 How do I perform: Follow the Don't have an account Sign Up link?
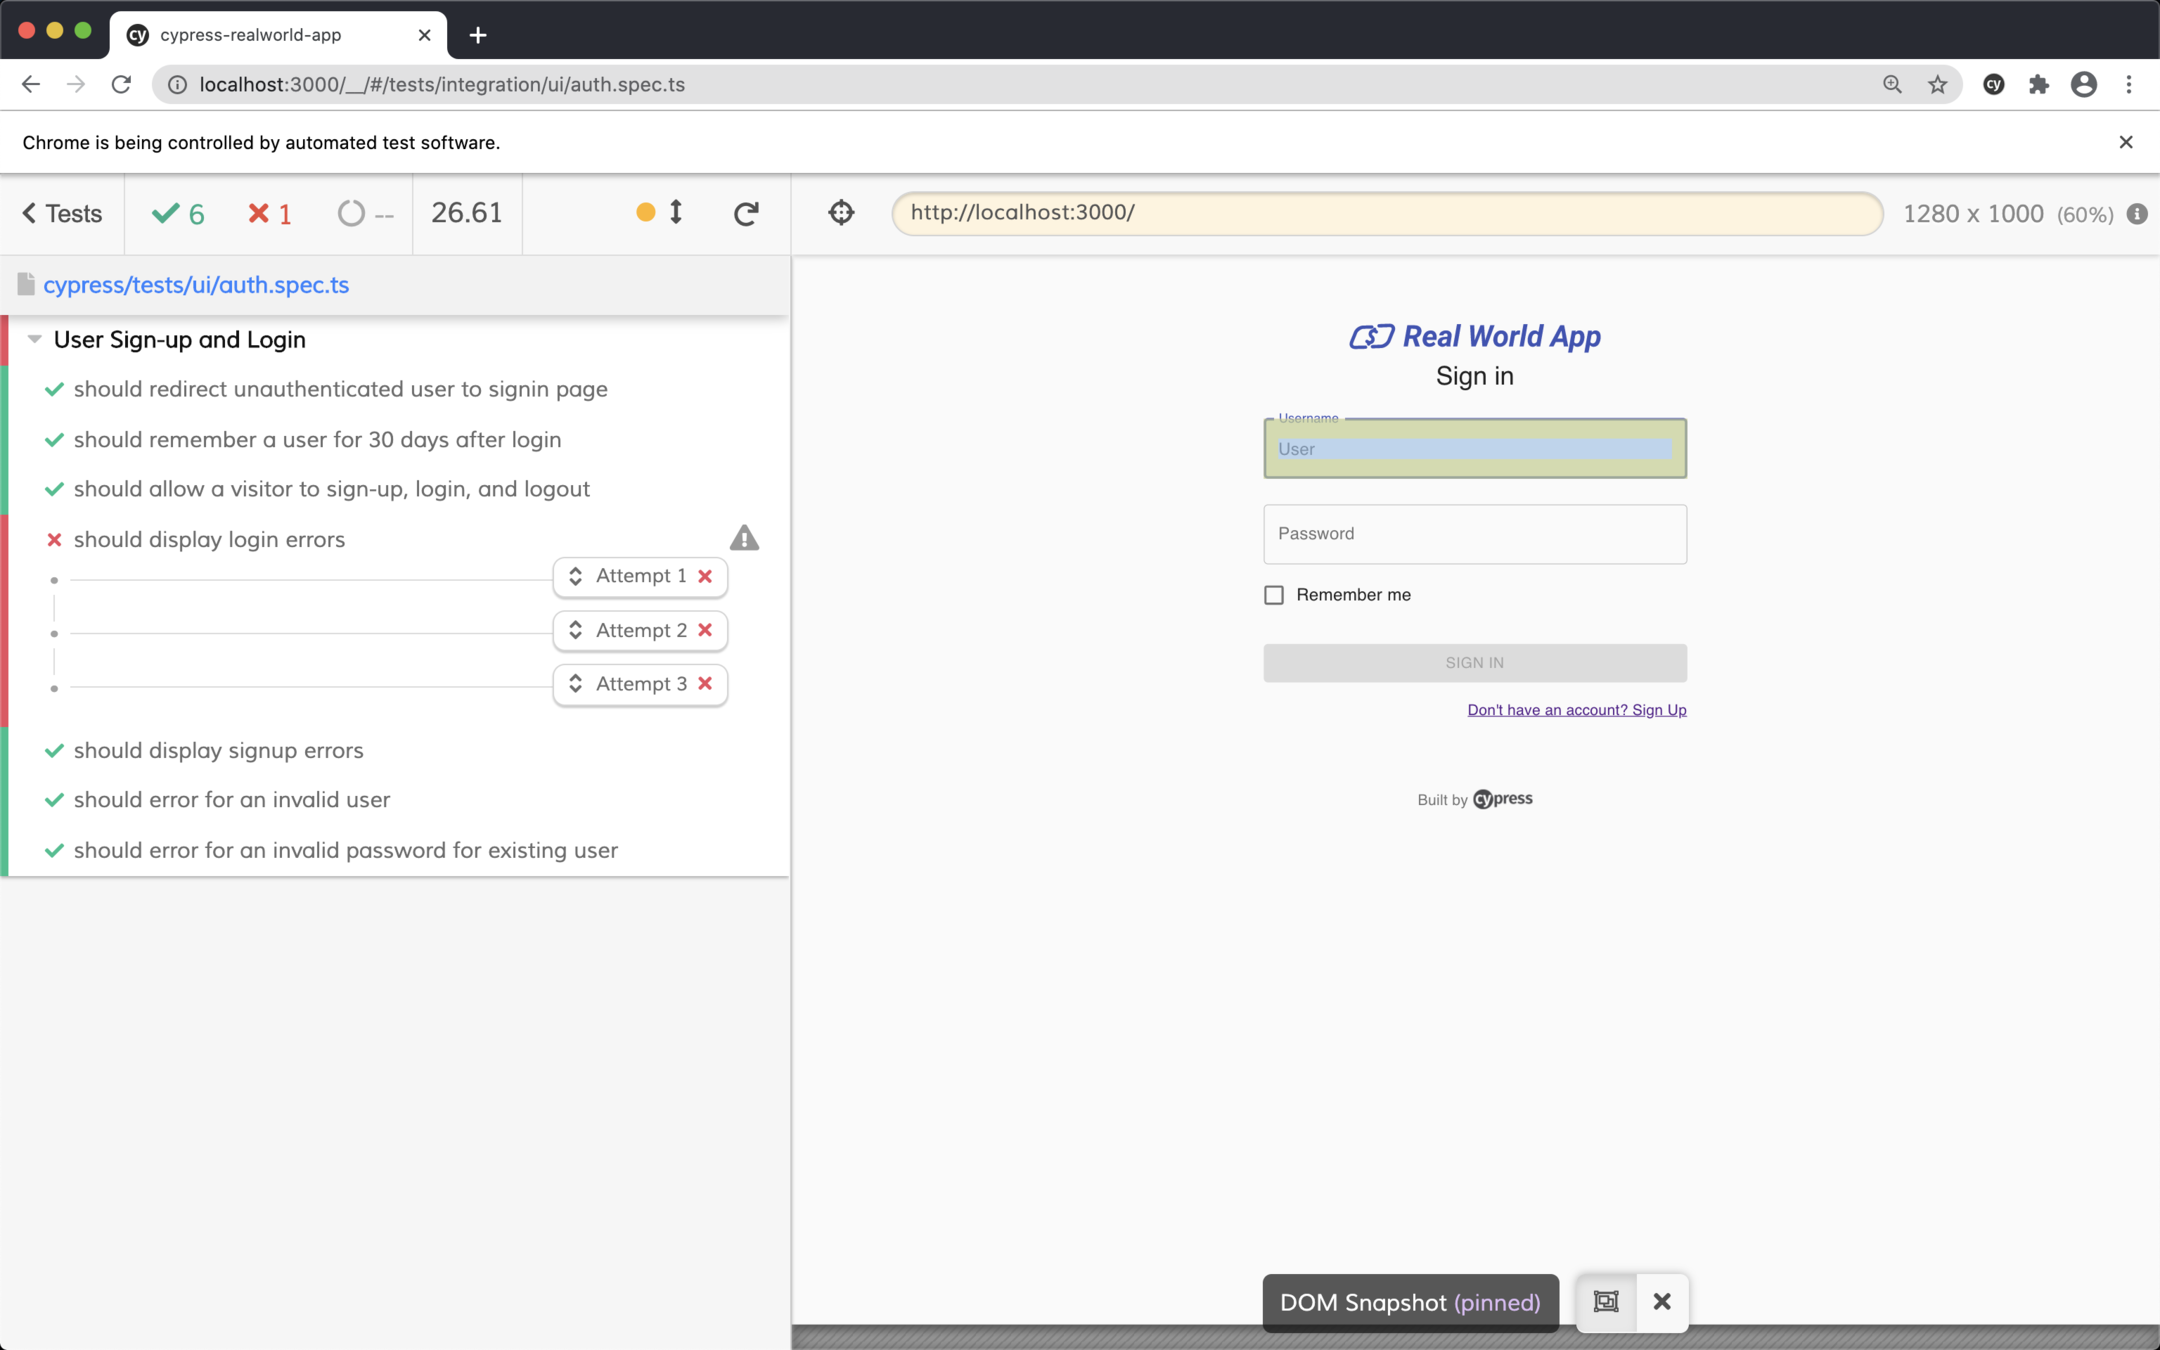click(x=1576, y=710)
